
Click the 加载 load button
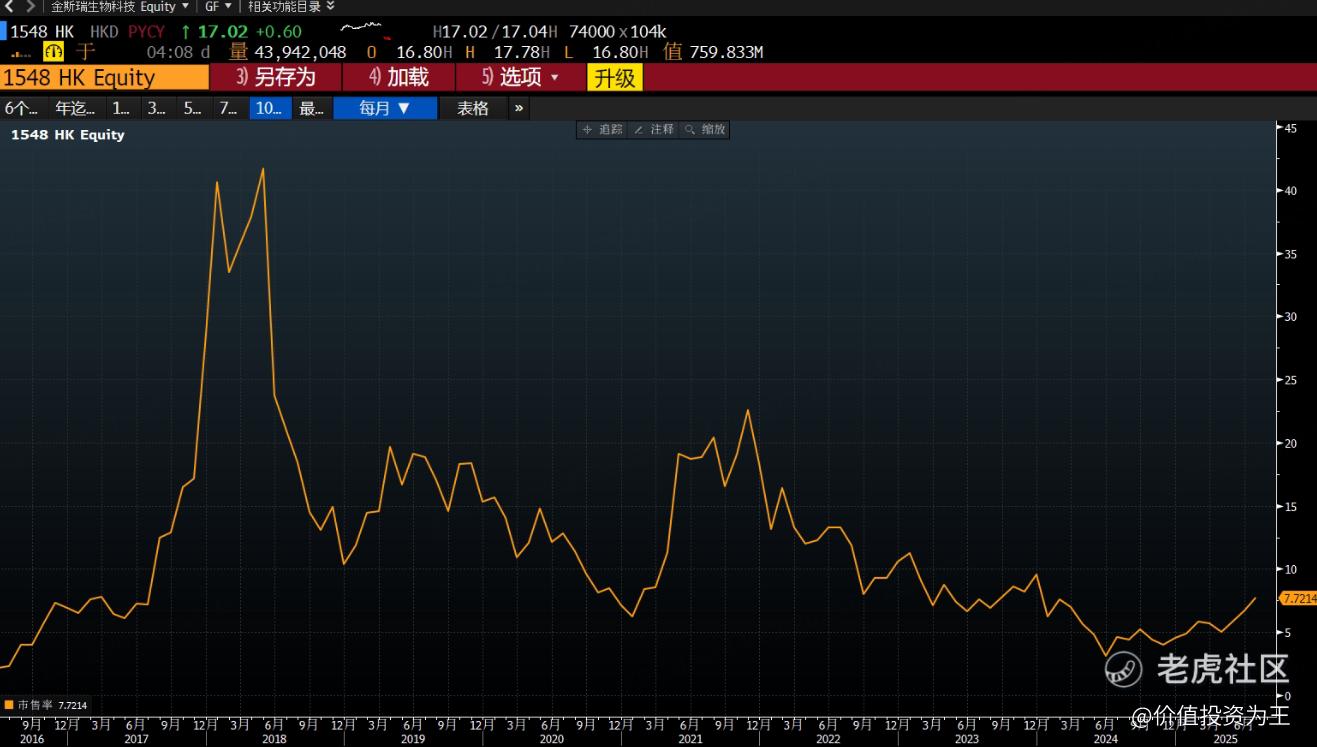click(399, 77)
